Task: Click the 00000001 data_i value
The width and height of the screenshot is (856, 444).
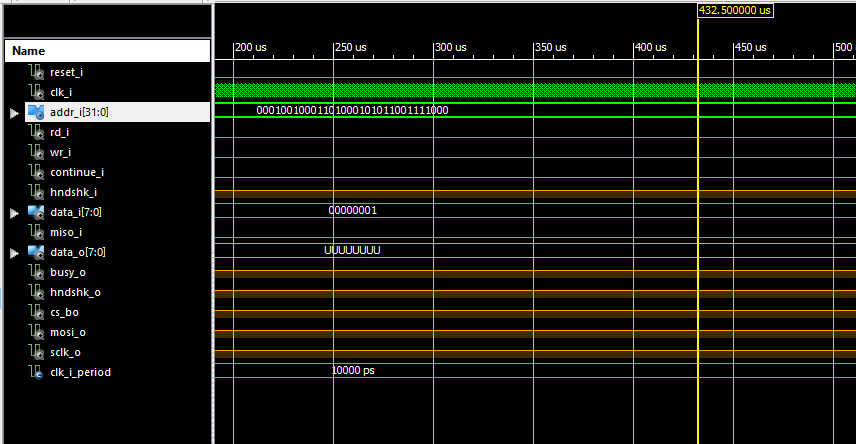Action: (353, 210)
